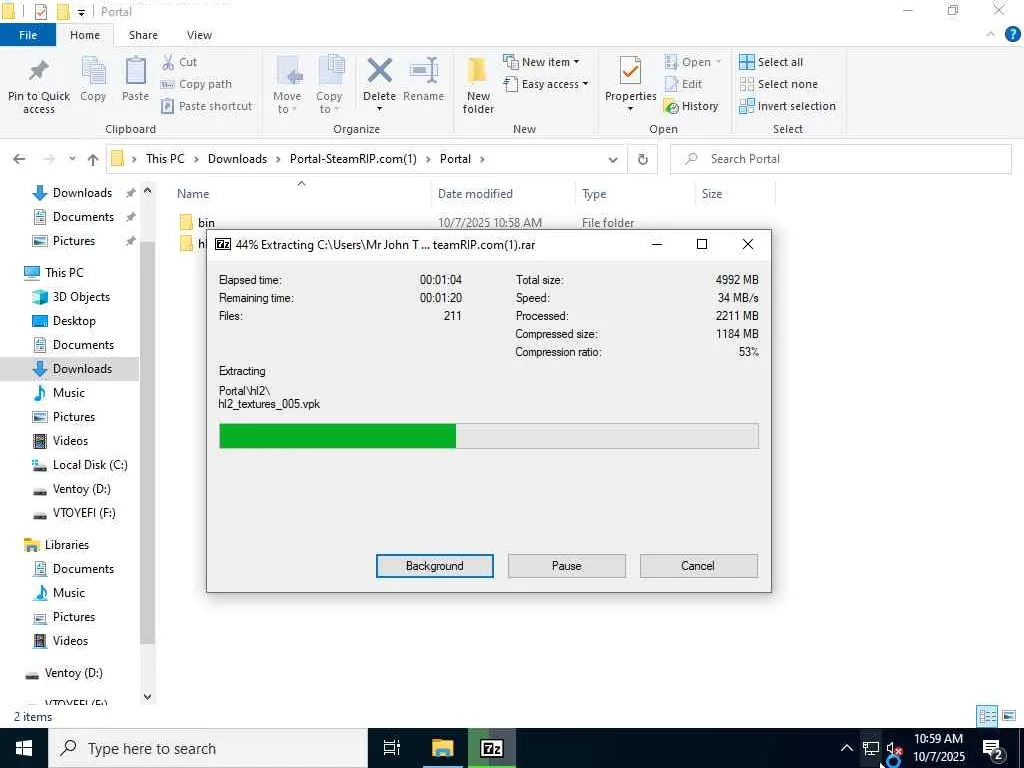
Task: Click Downloads in the address breadcrumb
Action: 237,159
